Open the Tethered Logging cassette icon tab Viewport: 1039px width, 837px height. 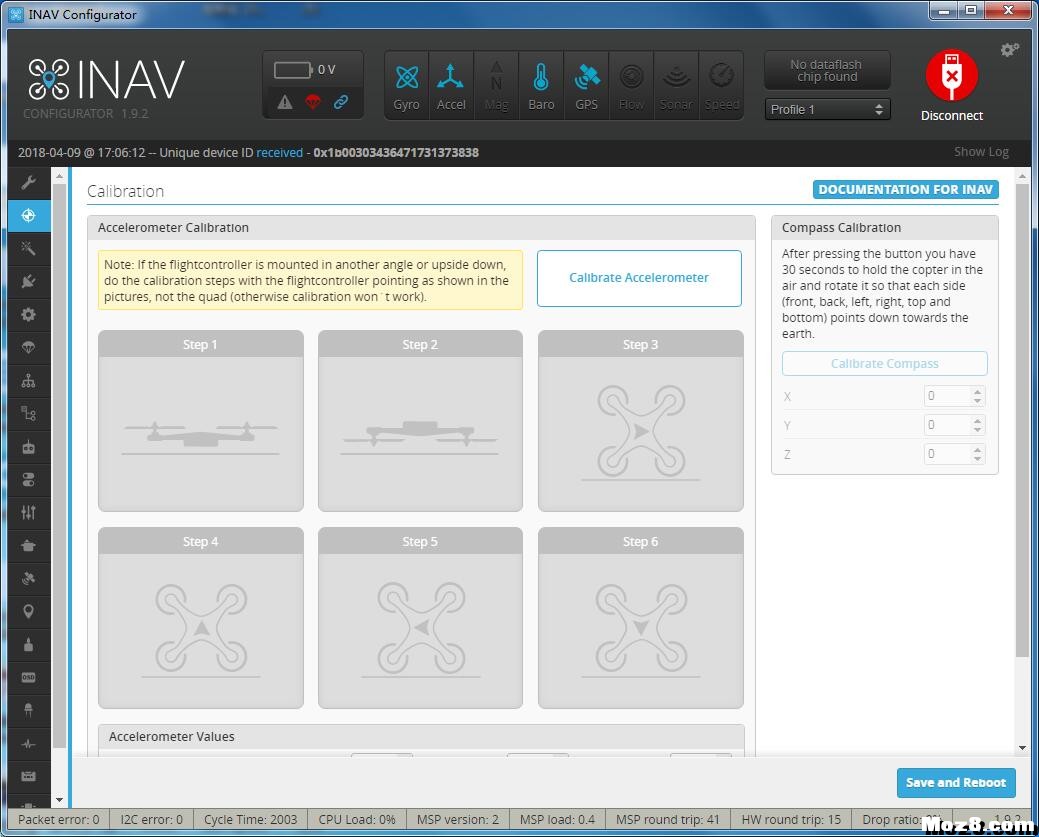pyautogui.click(x=28, y=776)
